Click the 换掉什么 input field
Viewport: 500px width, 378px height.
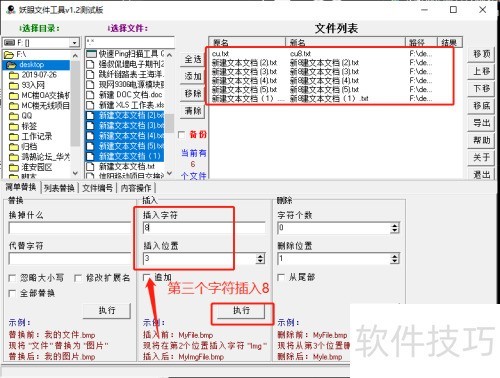70,228
